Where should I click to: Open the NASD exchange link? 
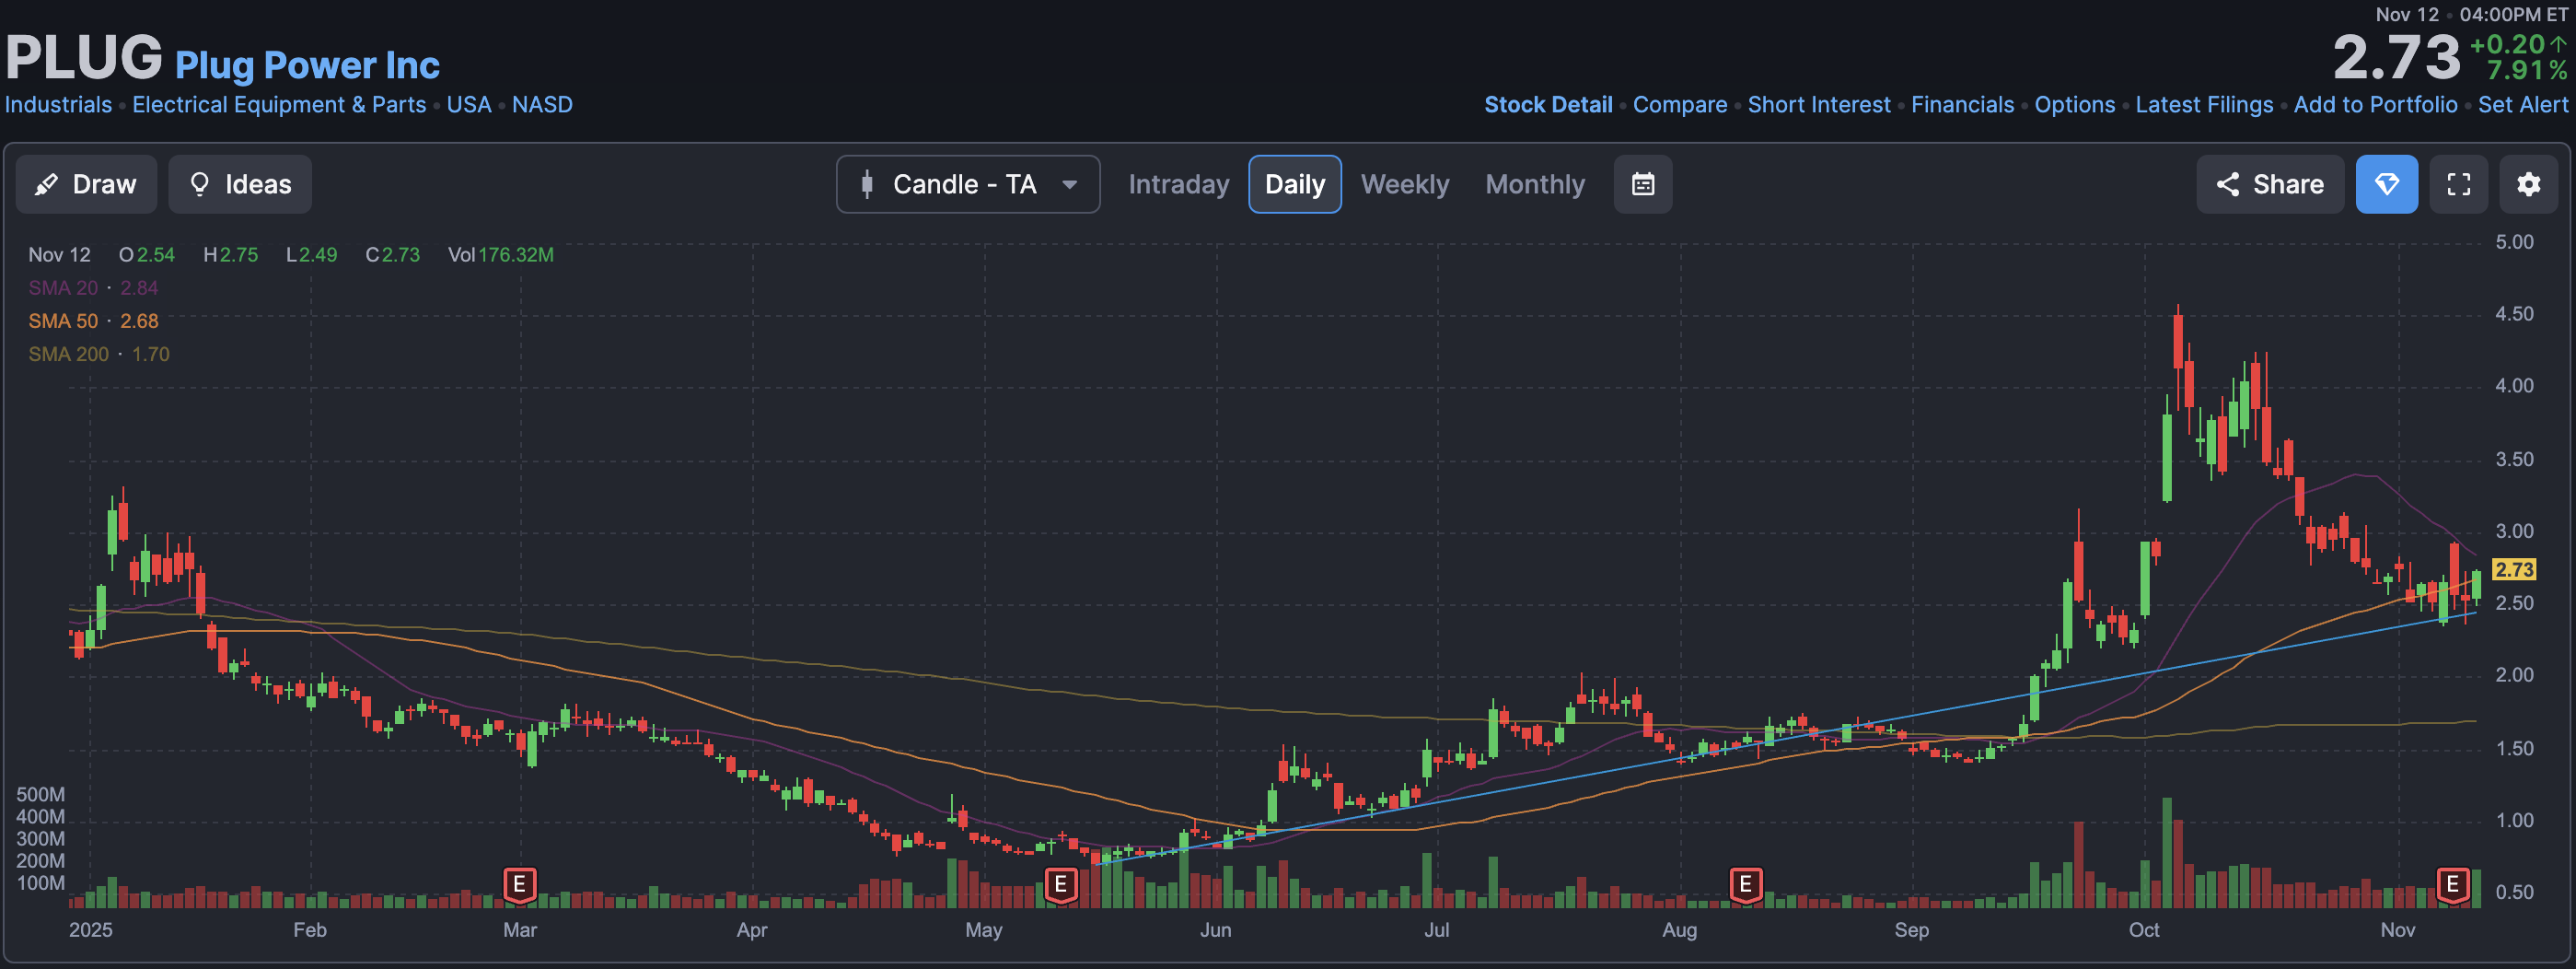coord(542,105)
